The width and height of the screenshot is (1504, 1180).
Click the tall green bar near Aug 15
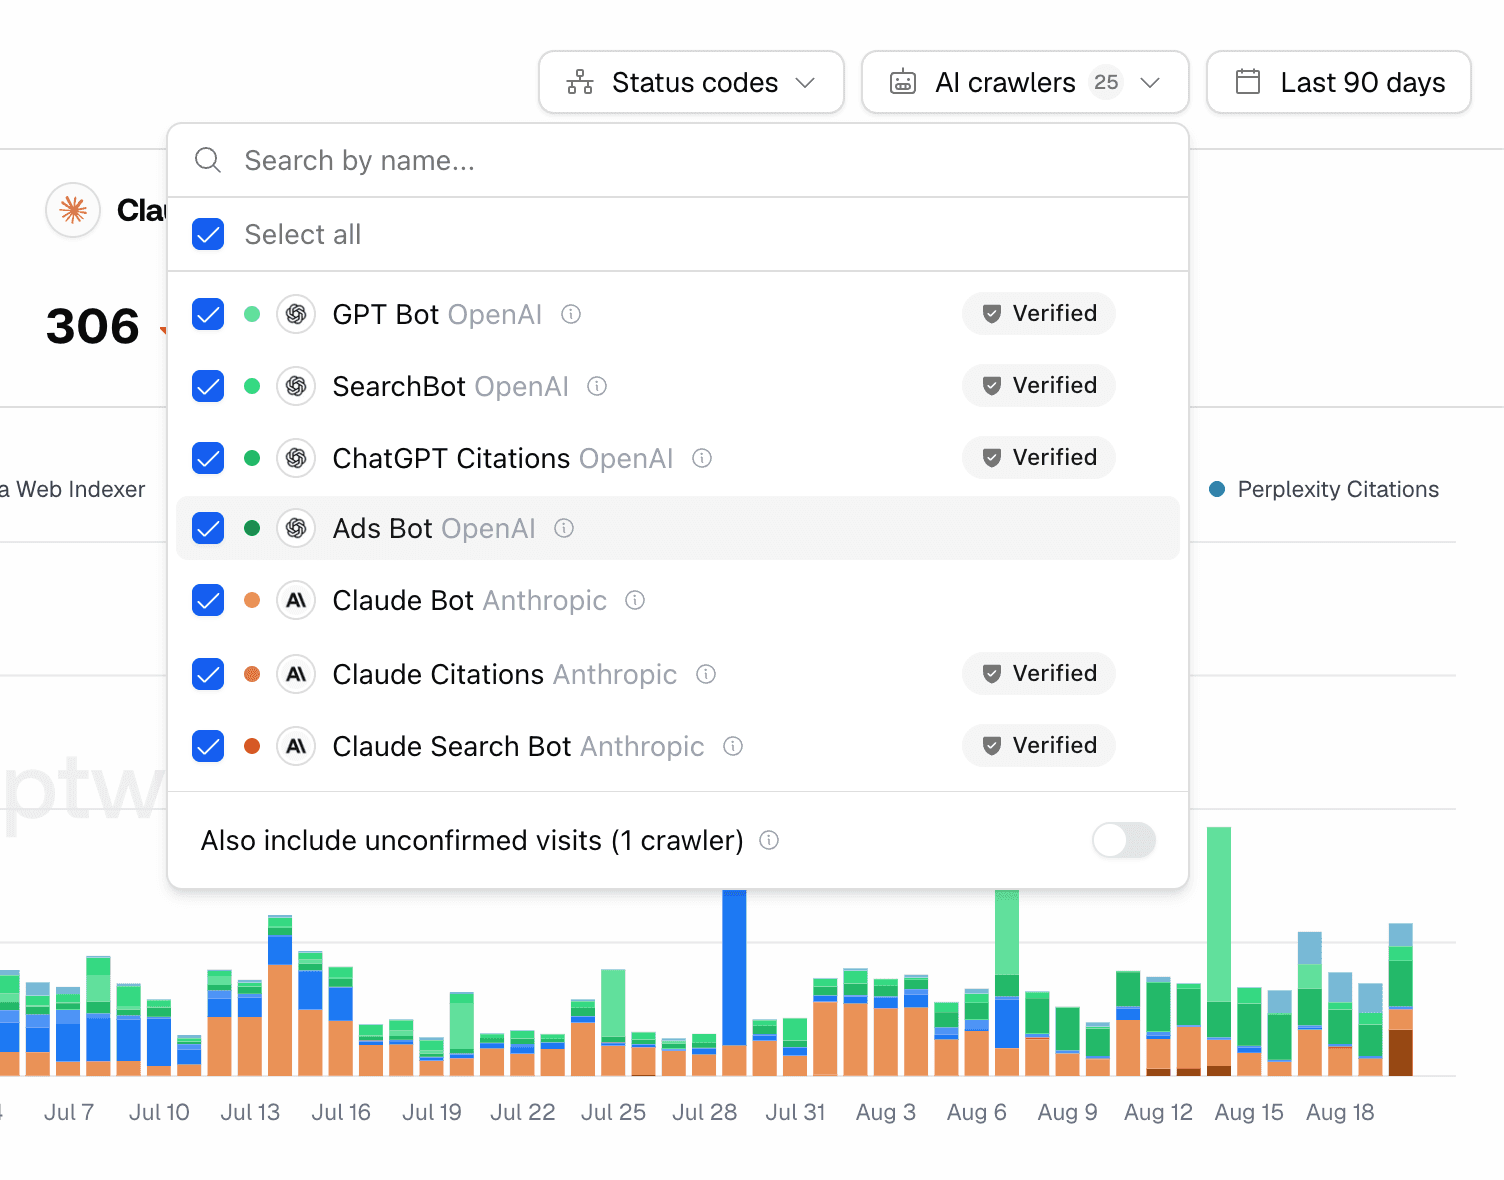(x=1219, y=914)
